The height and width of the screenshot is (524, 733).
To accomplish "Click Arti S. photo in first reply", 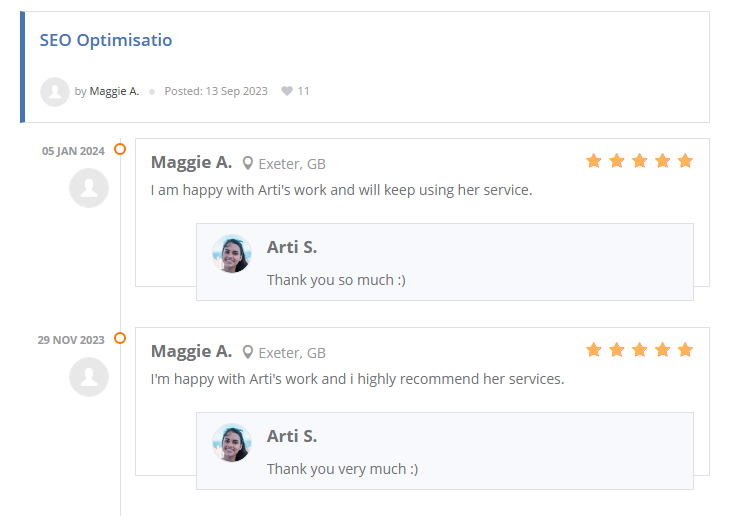I will 232,254.
